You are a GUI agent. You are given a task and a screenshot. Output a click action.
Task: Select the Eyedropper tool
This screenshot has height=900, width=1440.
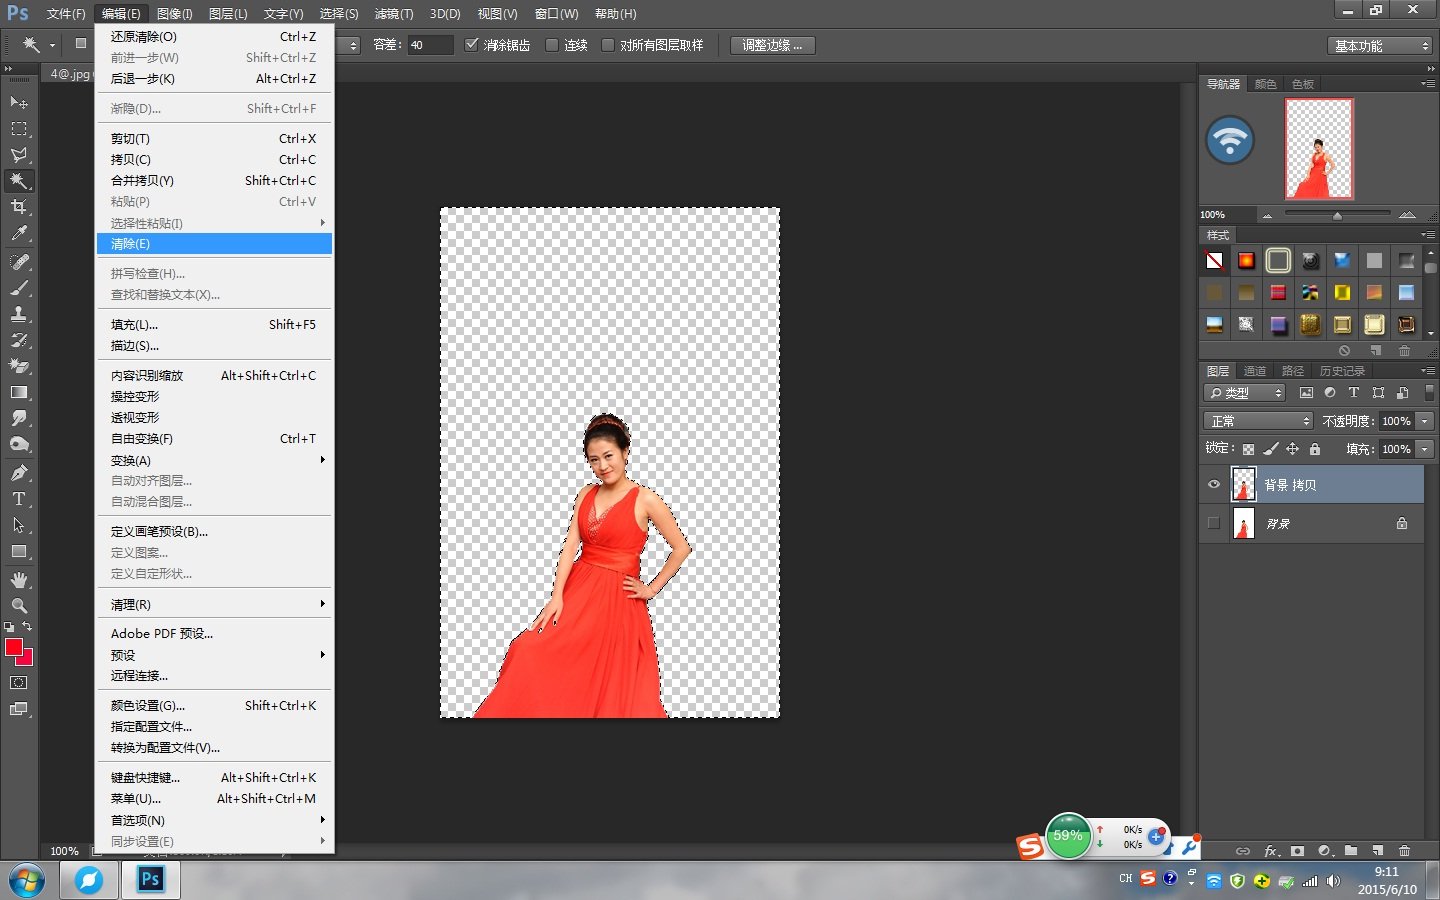pyautogui.click(x=19, y=233)
